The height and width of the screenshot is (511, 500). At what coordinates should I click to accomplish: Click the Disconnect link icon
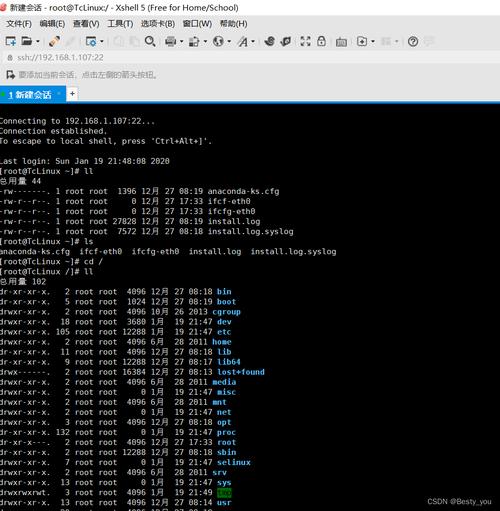(x=54, y=41)
